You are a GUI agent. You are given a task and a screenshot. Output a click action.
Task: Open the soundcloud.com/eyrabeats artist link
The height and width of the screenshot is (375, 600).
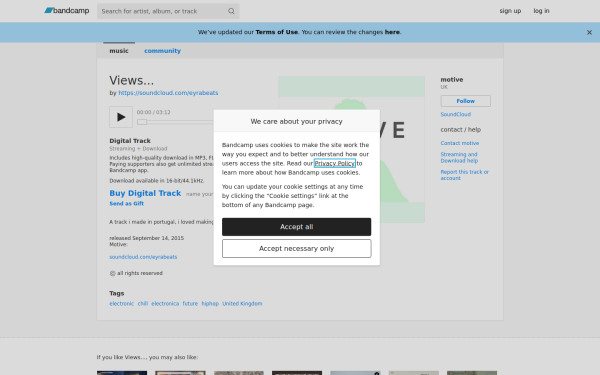(x=168, y=93)
